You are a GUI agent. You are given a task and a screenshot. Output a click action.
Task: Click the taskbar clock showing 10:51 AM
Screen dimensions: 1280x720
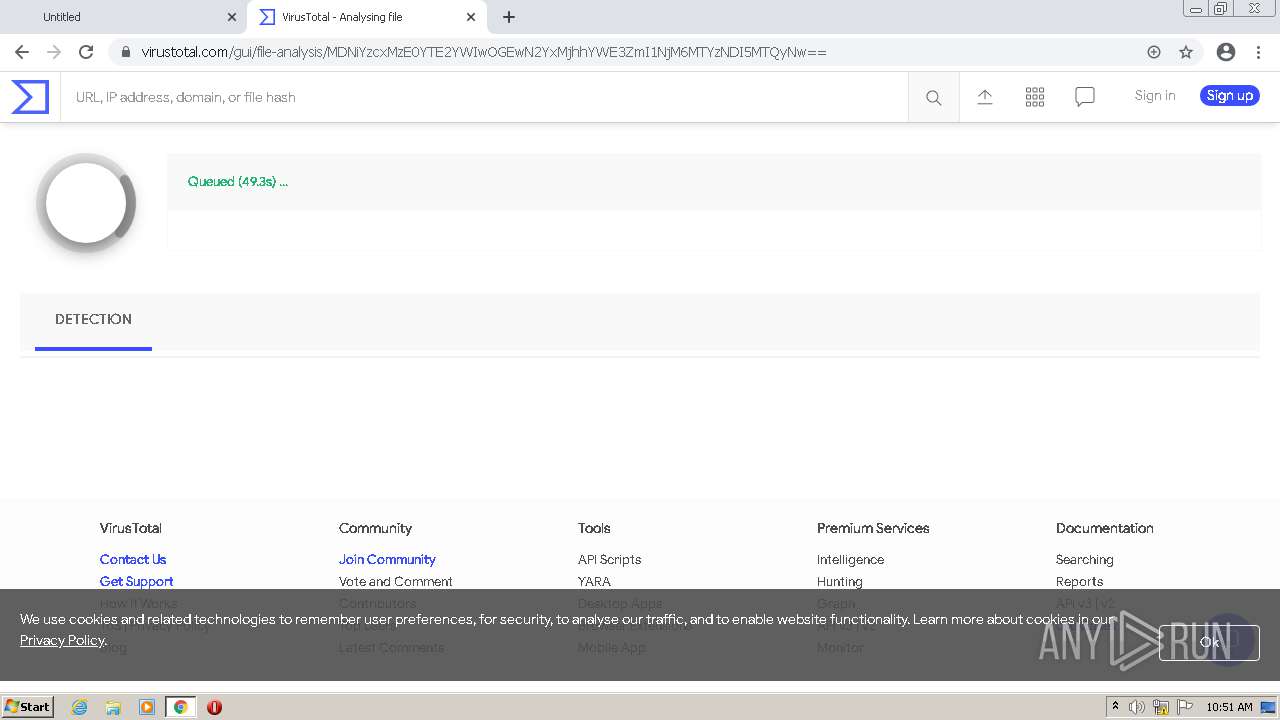(x=1229, y=707)
